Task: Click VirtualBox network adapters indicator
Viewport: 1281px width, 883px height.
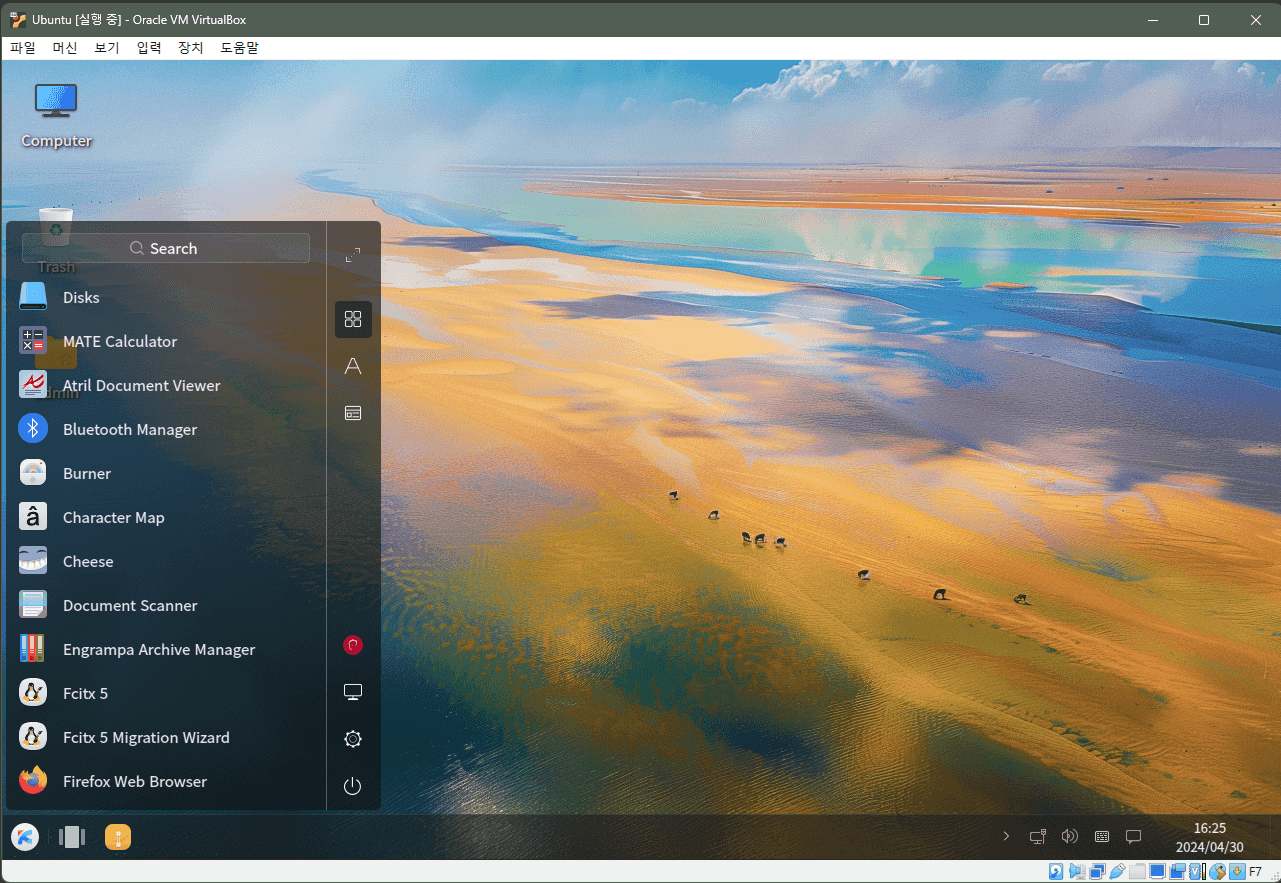Action: point(1097,871)
